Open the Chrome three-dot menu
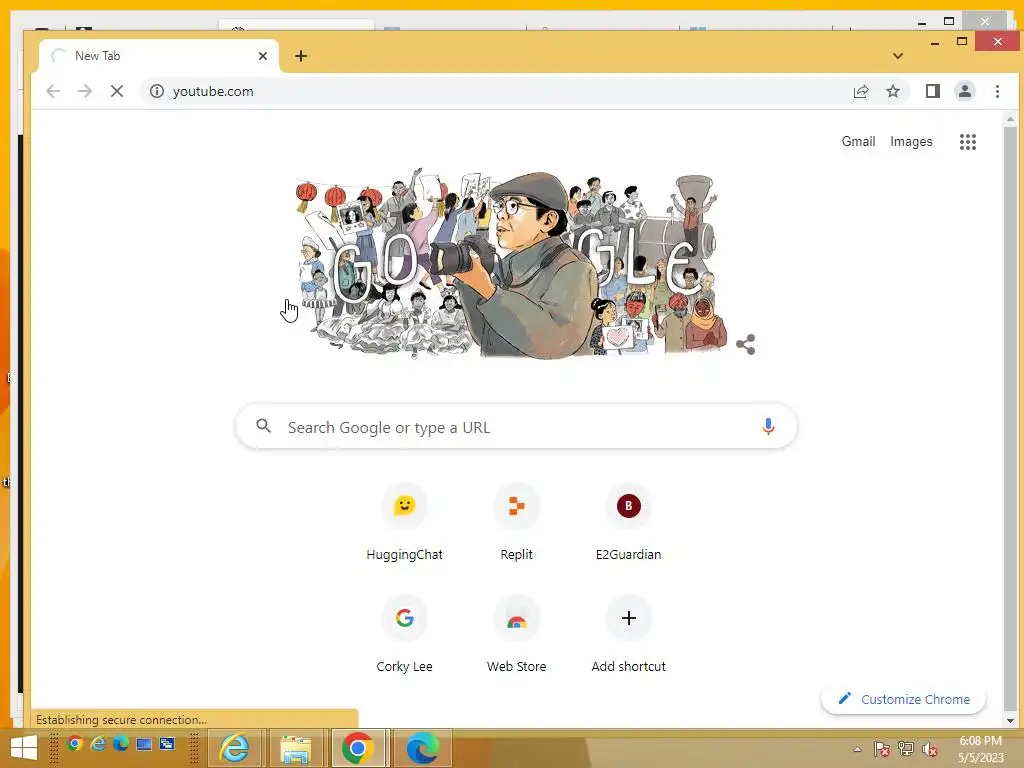Image resolution: width=1024 pixels, height=768 pixels. click(997, 91)
